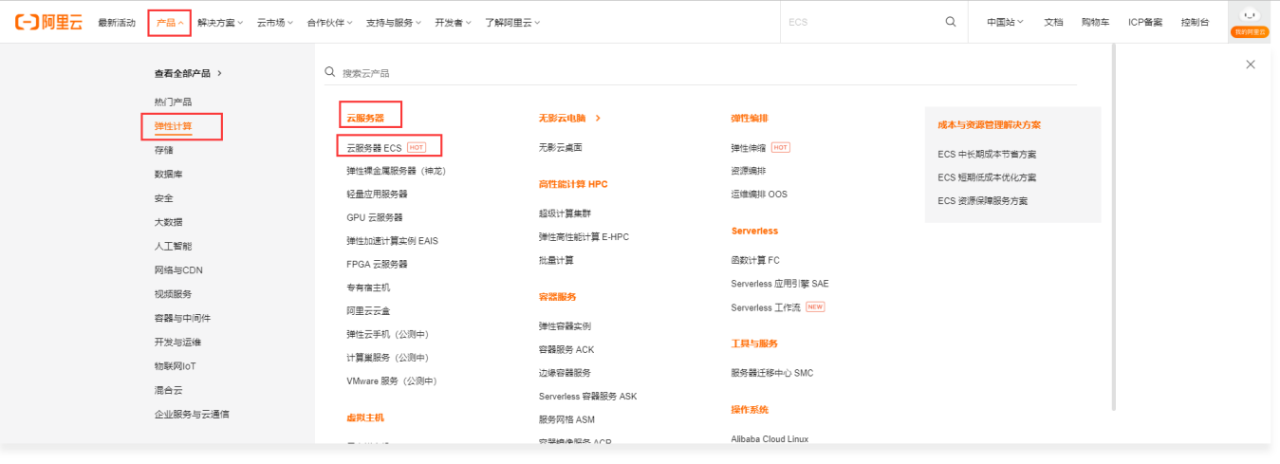Click the magnifier icon in top search bar
Viewport: 1280px width, 464px height.
click(950, 22)
